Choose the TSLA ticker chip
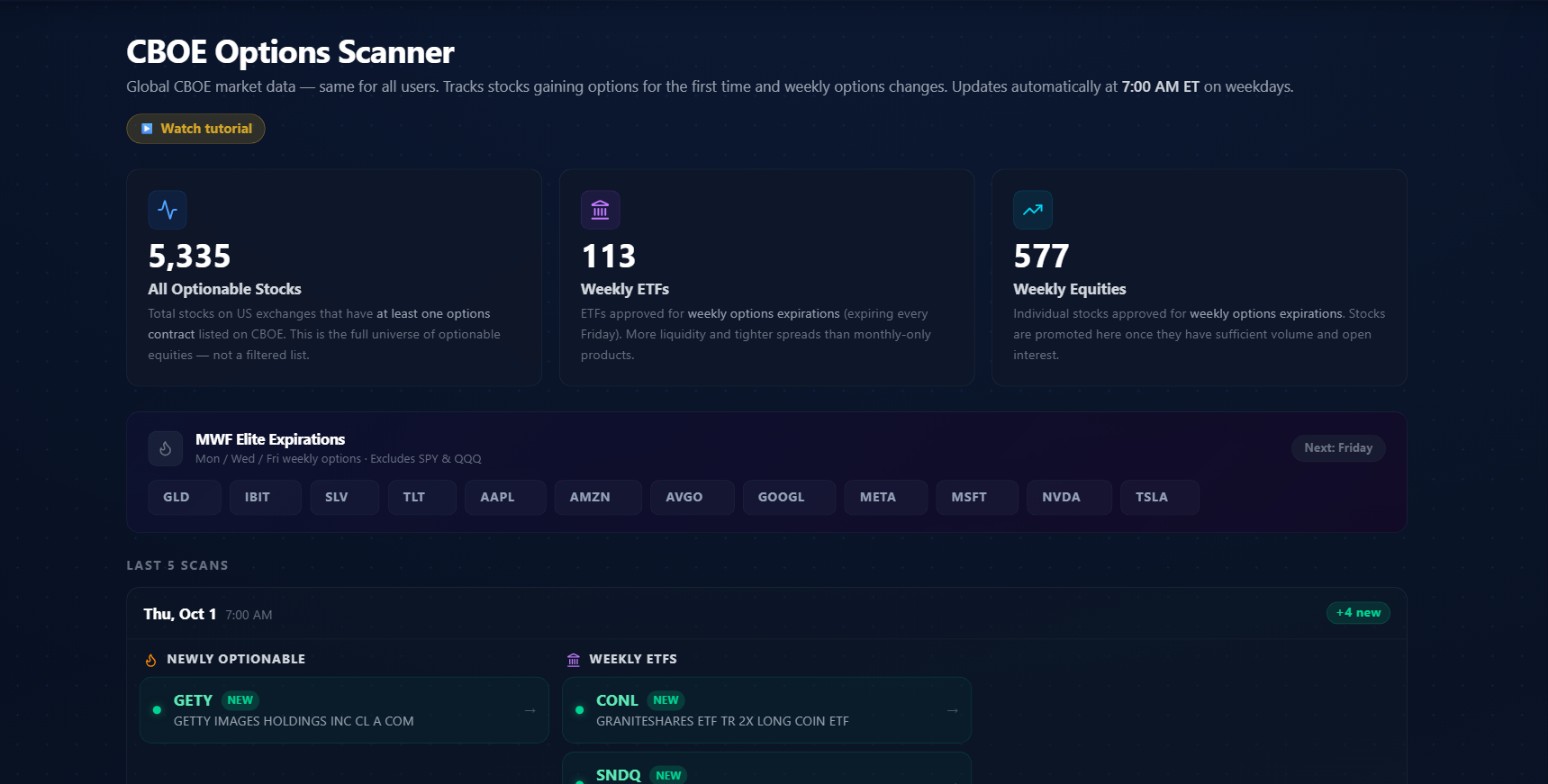The height and width of the screenshot is (784, 1548). [x=1159, y=497]
